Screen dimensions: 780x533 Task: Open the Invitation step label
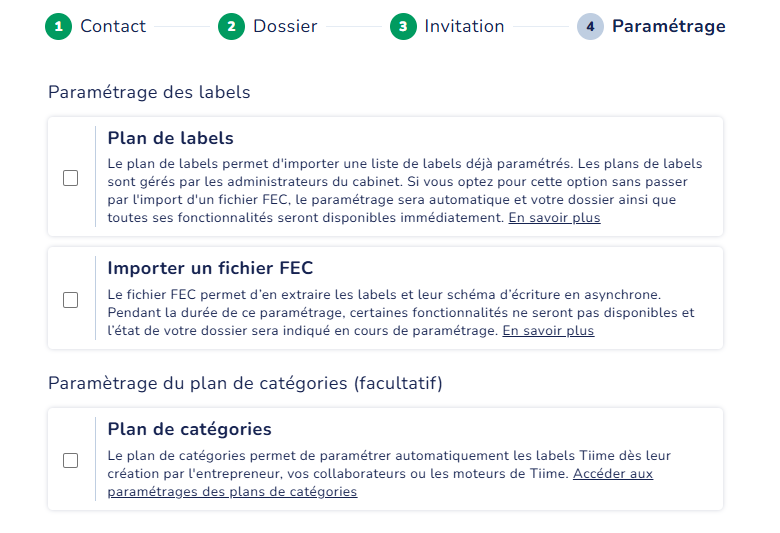tap(464, 27)
